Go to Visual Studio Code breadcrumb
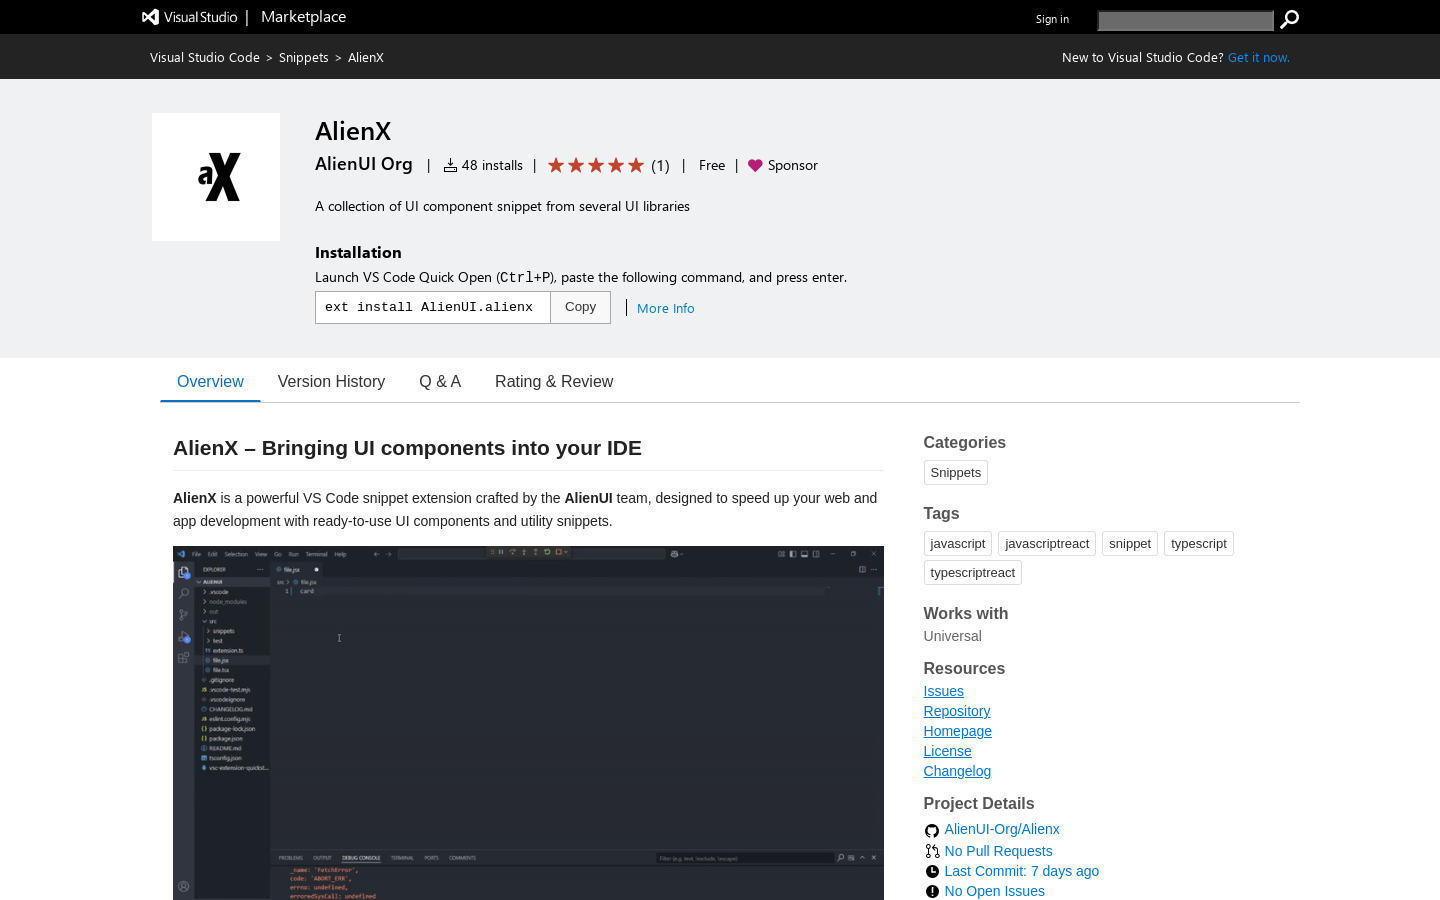Viewport: 1440px width, 900px height. tap(205, 58)
